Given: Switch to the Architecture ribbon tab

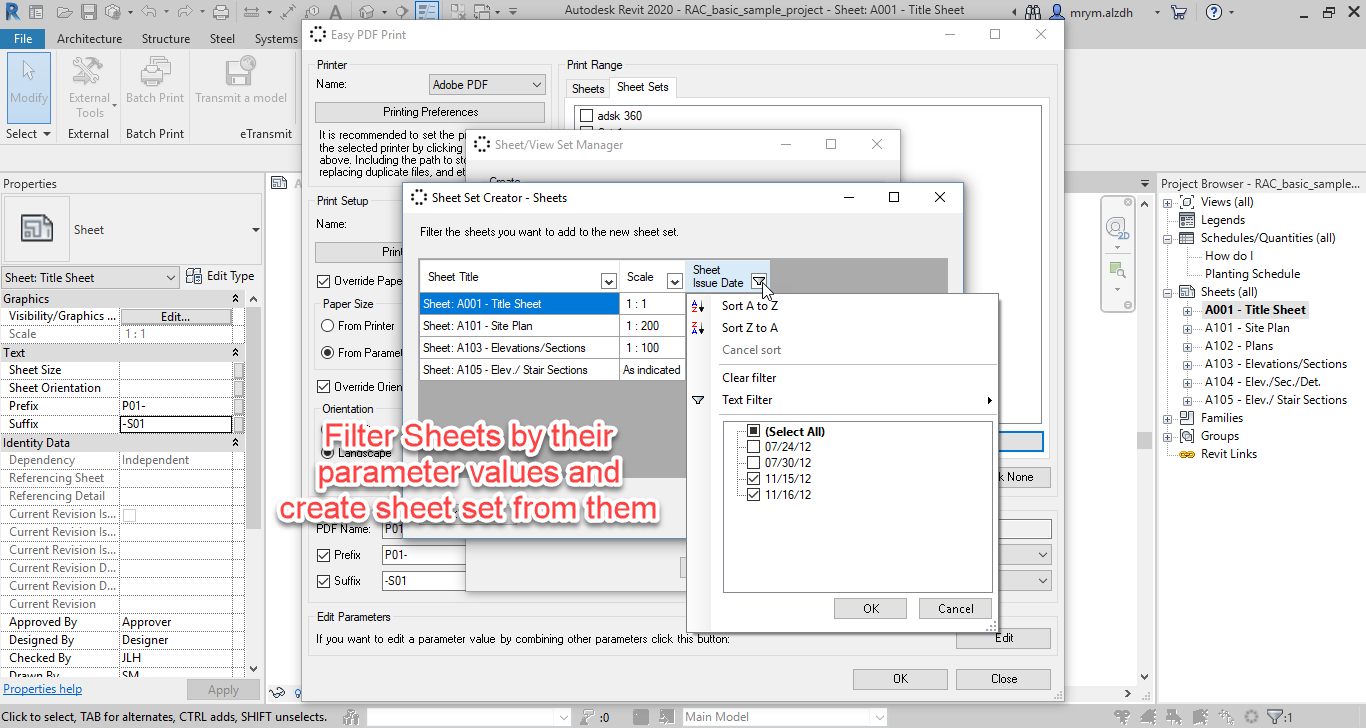Looking at the screenshot, I should tap(89, 39).
